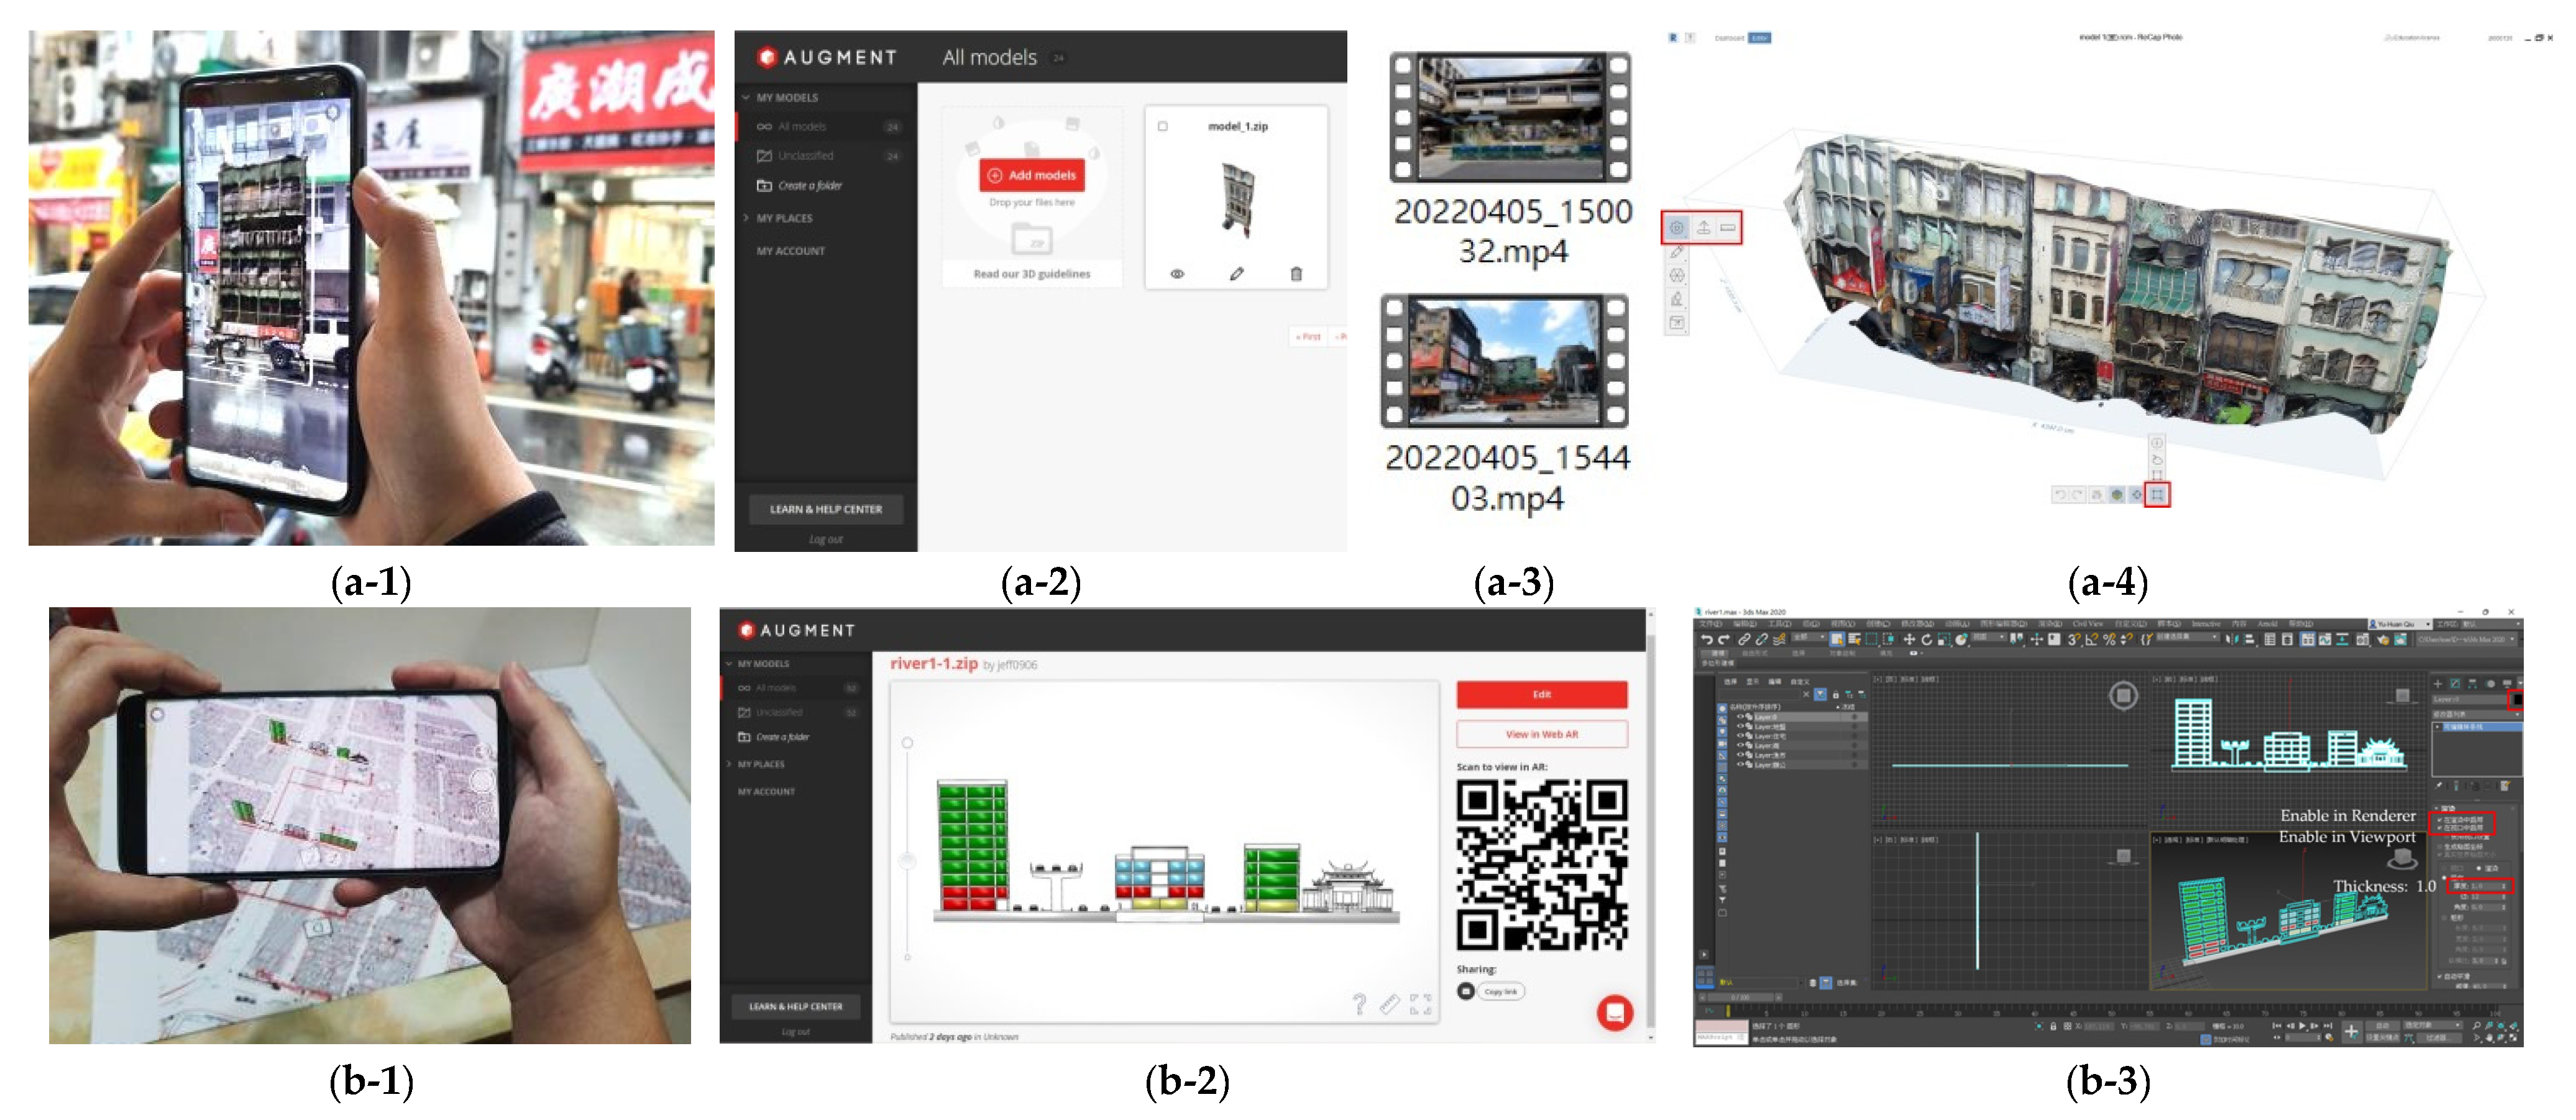
Task: Click the trash delete icon on model_1.zip card
Action: click(1296, 273)
